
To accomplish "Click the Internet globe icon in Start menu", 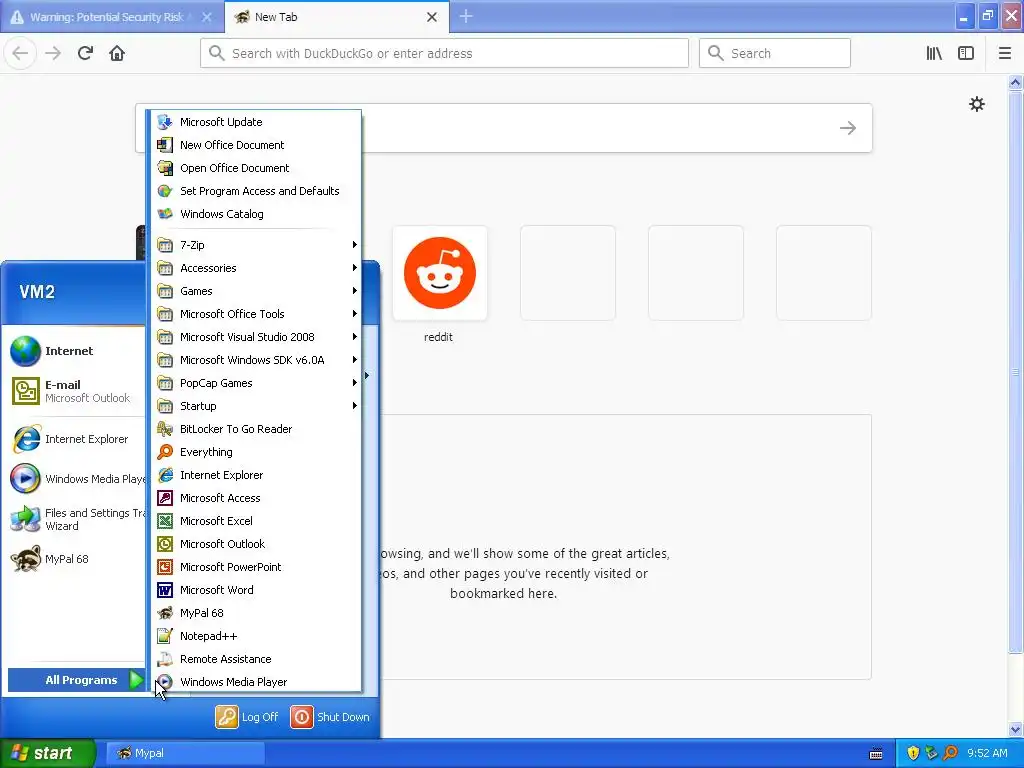I will coord(25,351).
